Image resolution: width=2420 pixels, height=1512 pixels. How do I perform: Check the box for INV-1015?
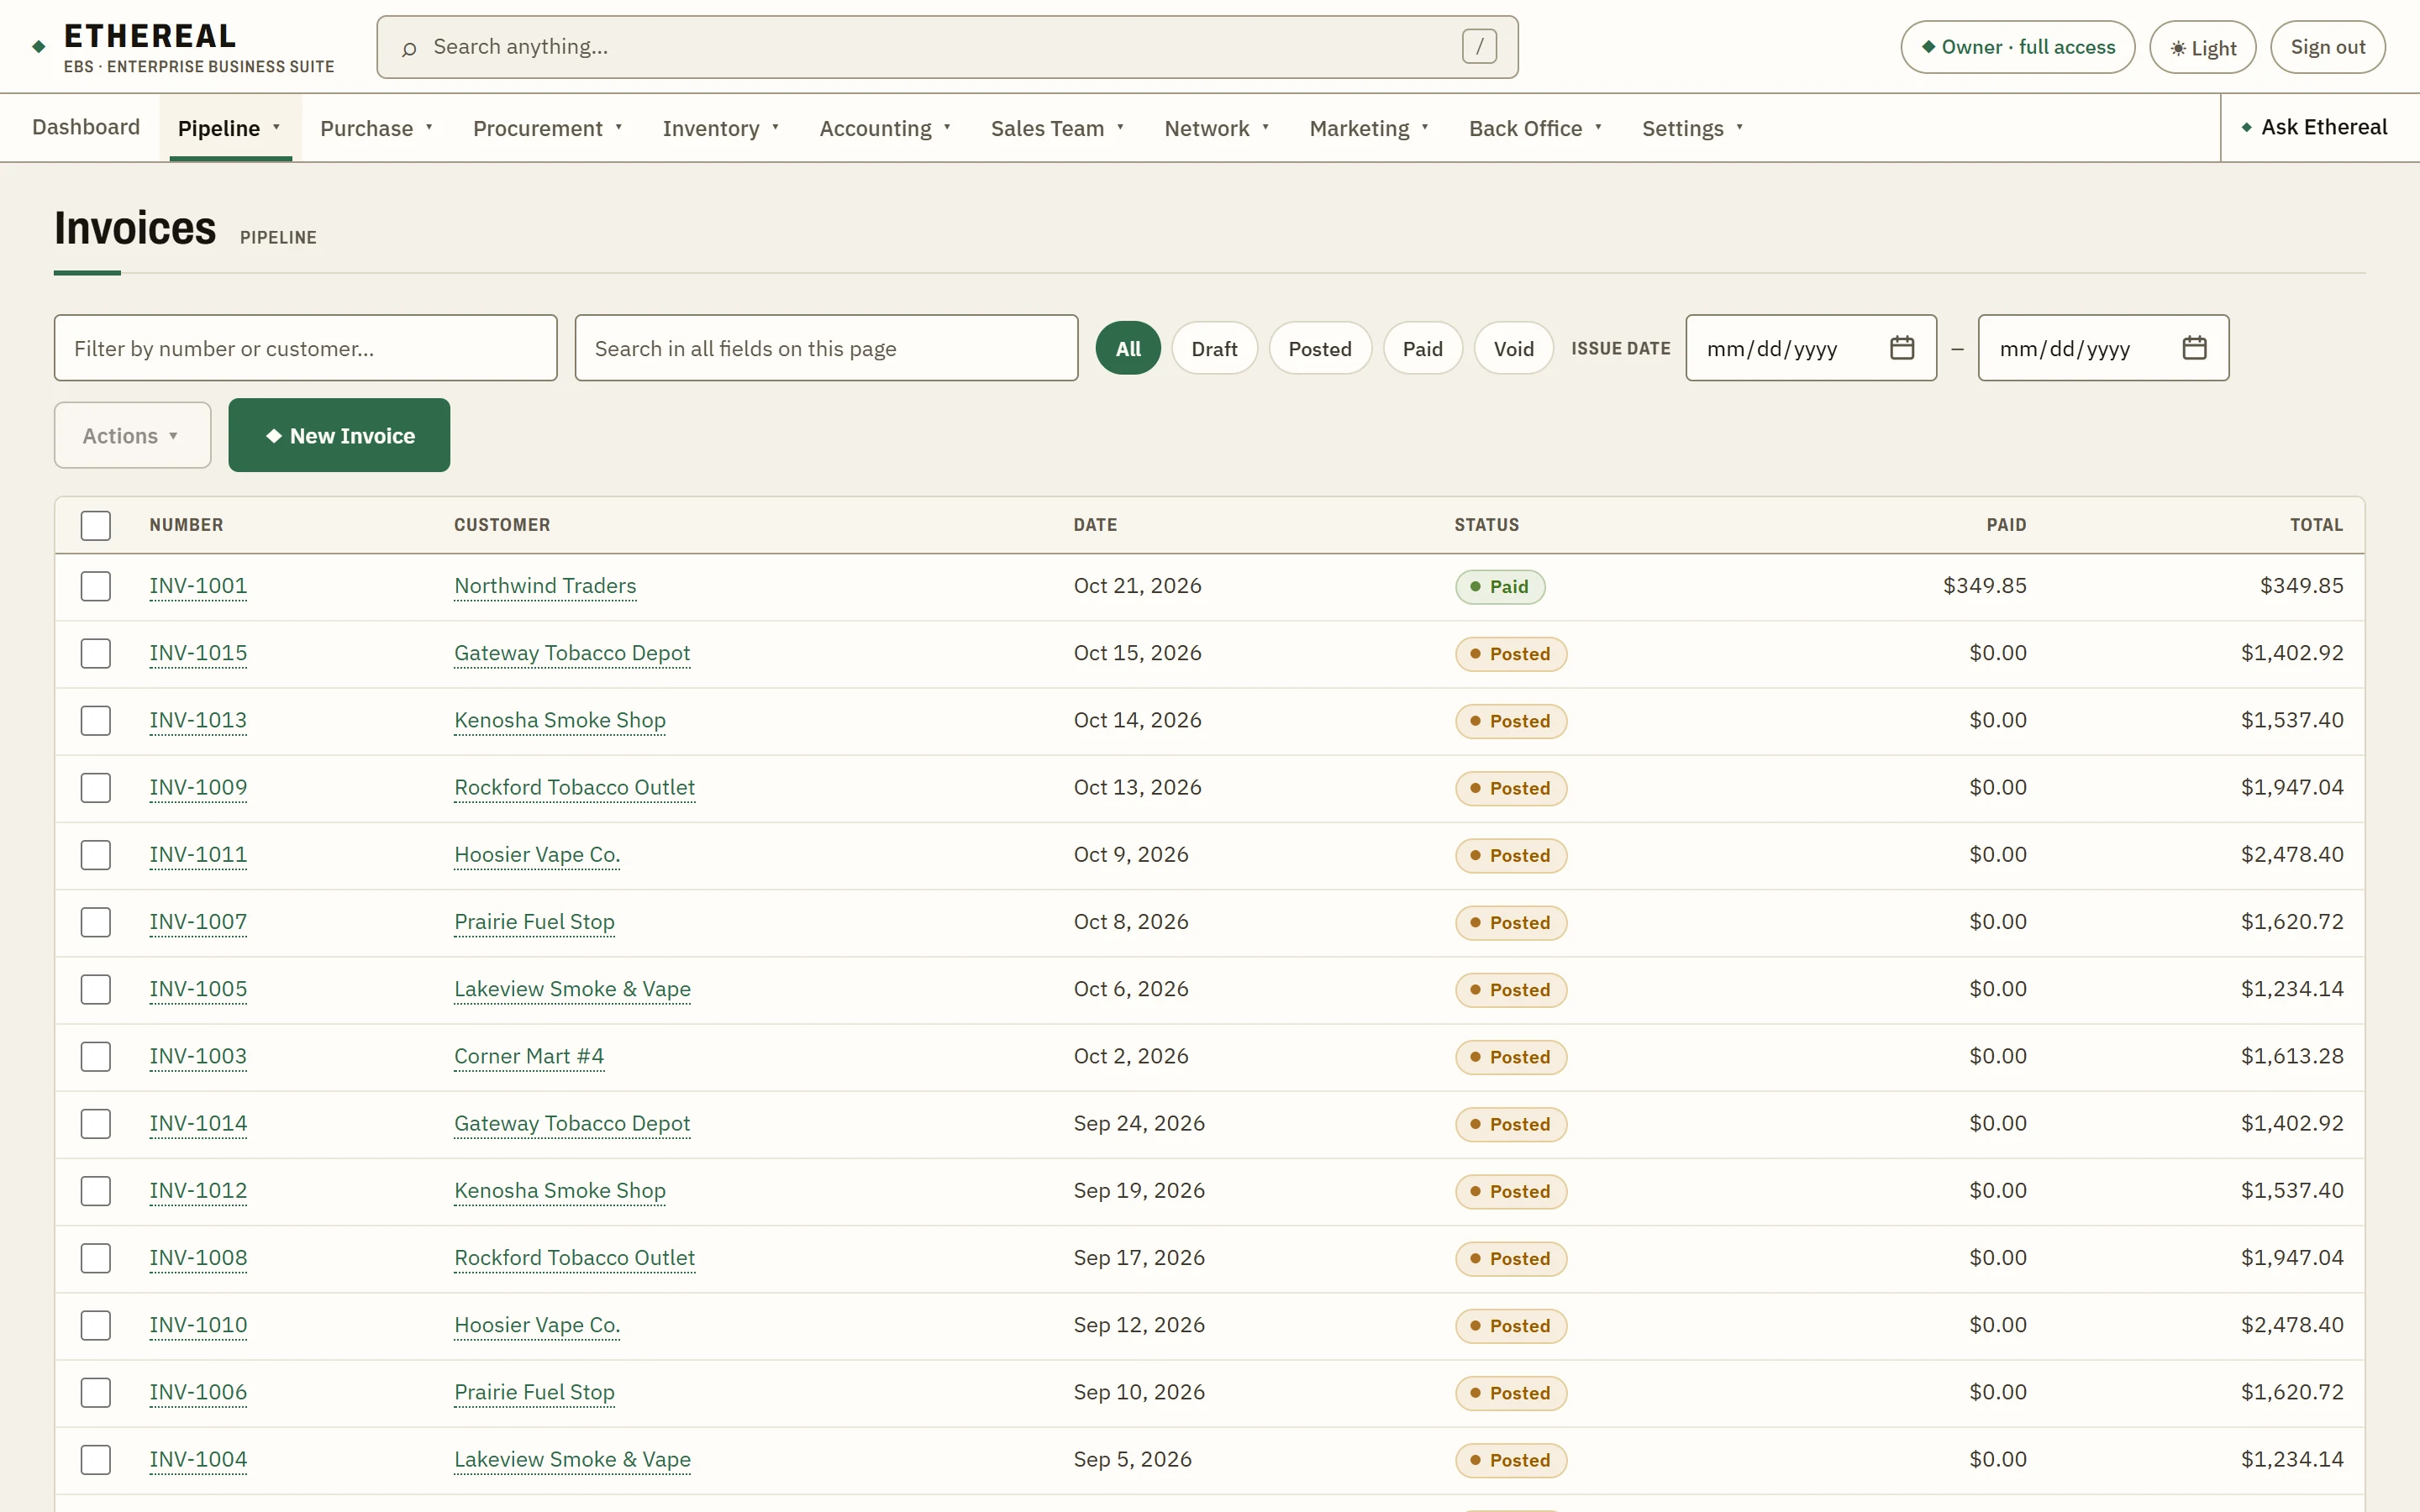[x=96, y=653]
